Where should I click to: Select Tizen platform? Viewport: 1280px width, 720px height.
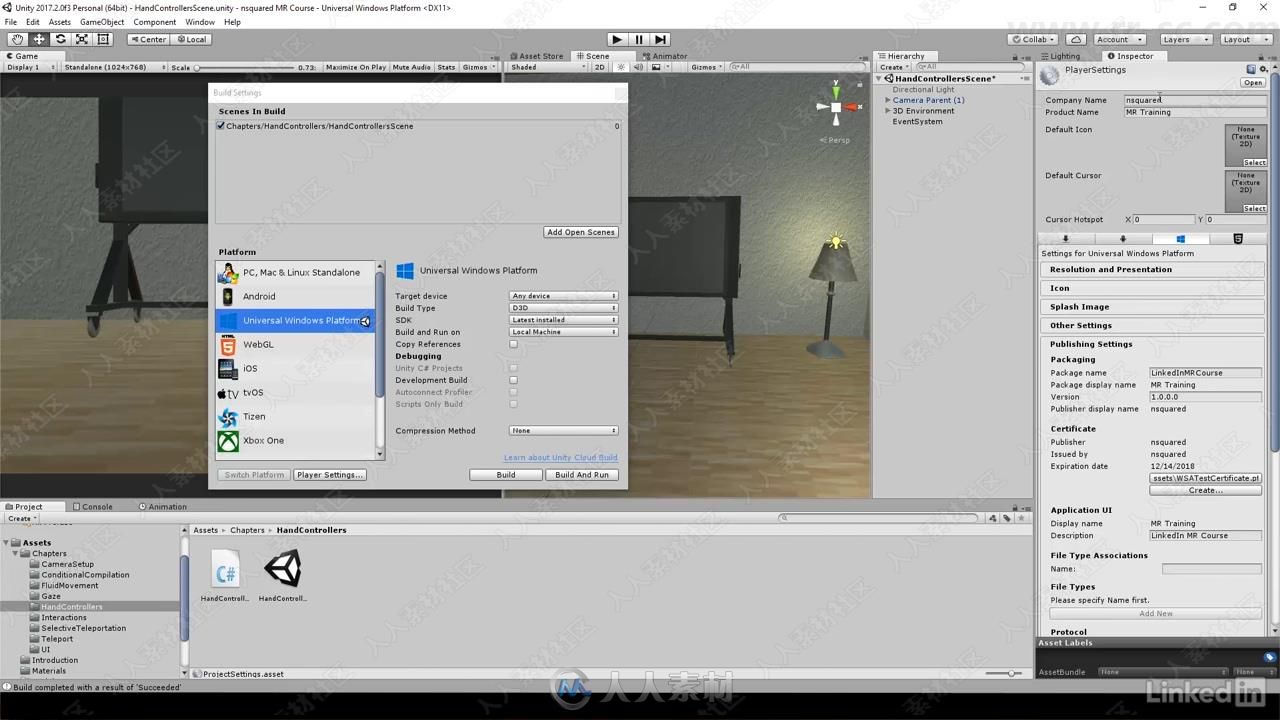click(x=296, y=416)
